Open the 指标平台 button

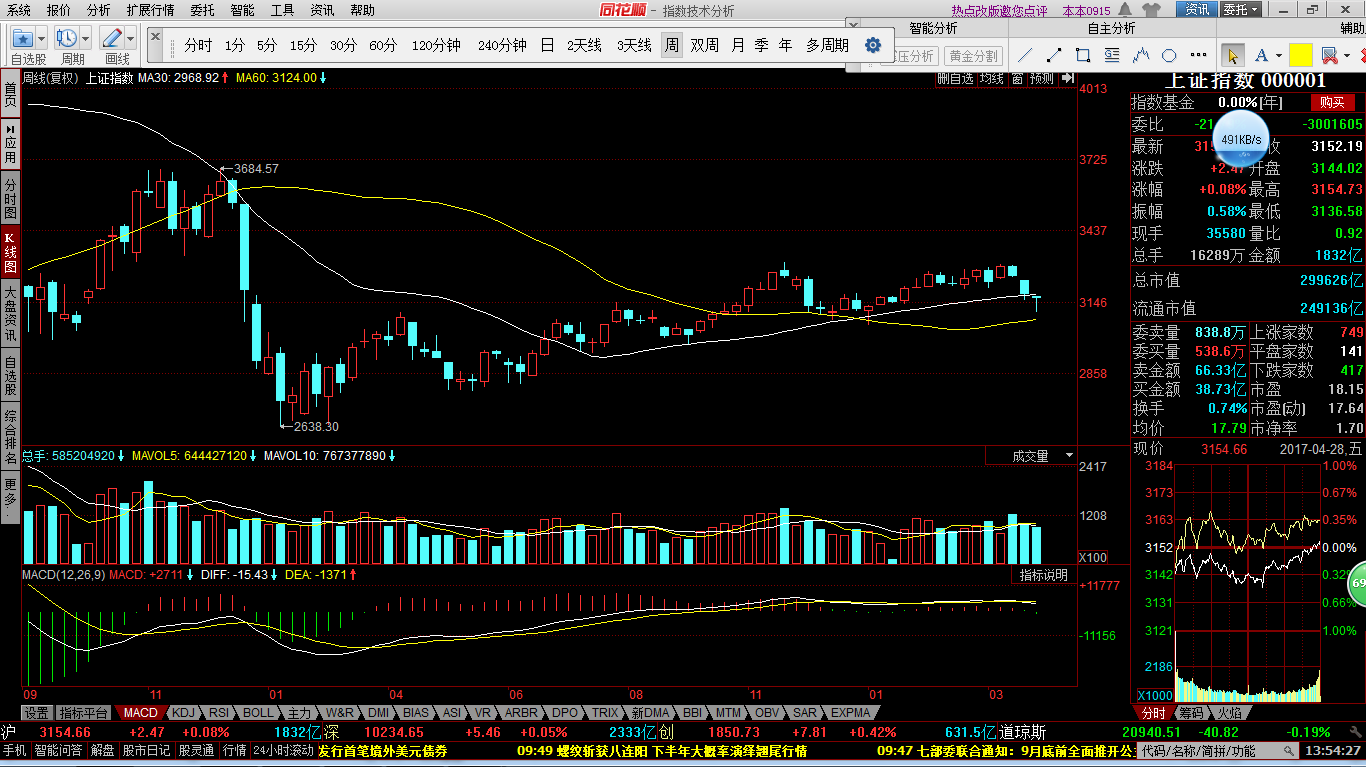click(83, 713)
